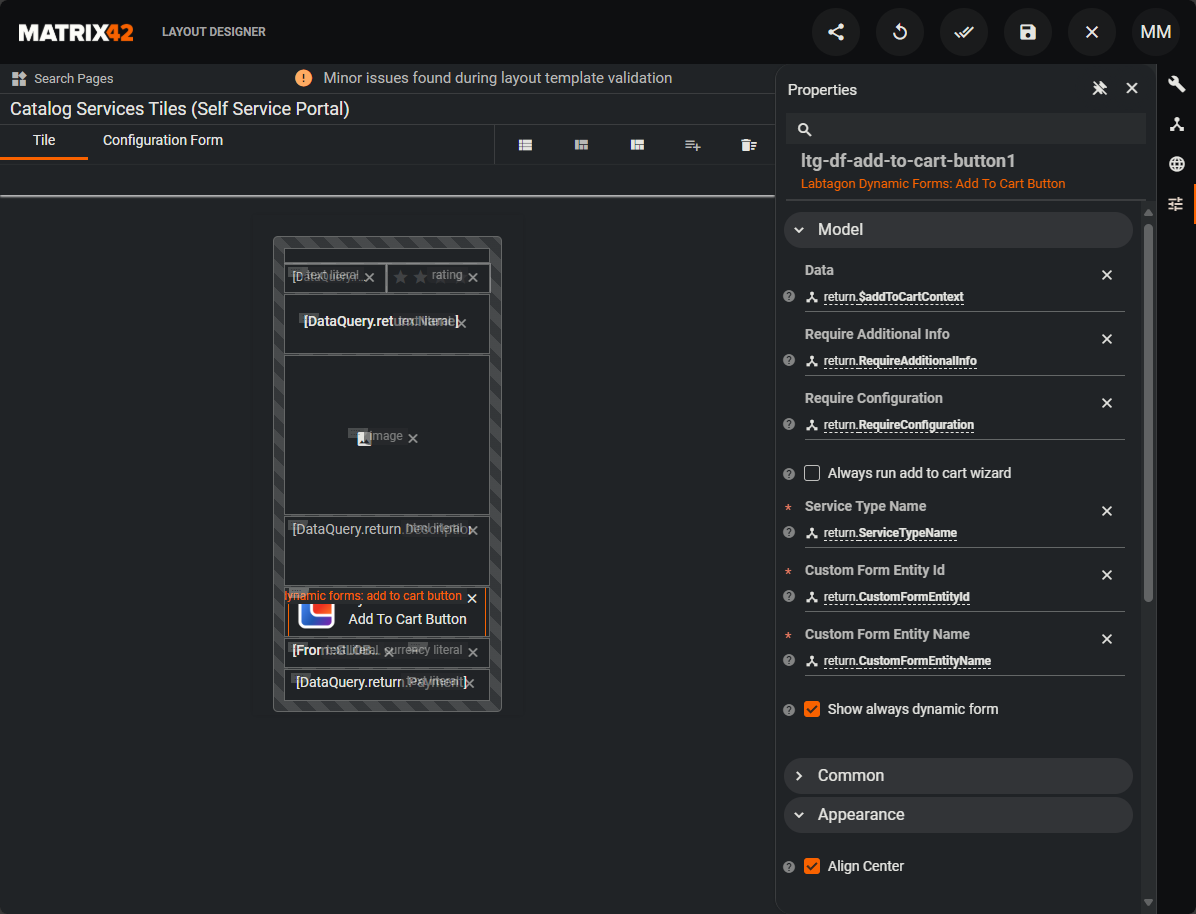Open Search Pages
This screenshot has width=1196, height=914.
pyautogui.click(x=63, y=79)
